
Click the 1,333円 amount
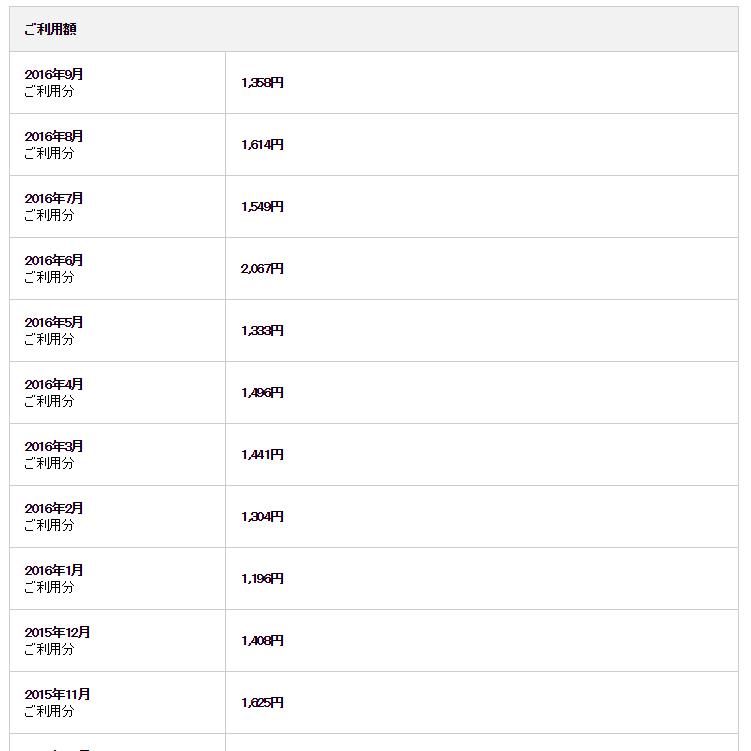tap(262, 330)
